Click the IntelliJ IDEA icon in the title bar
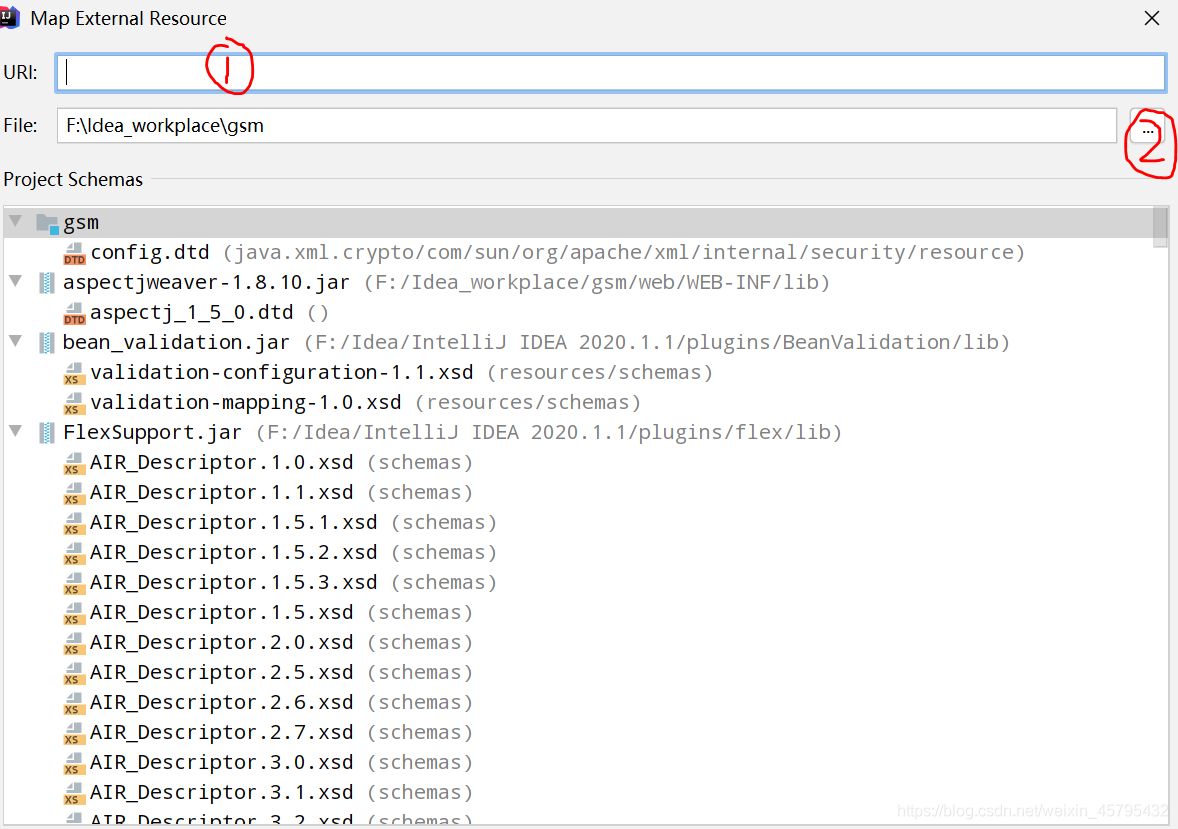 [11, 17]
